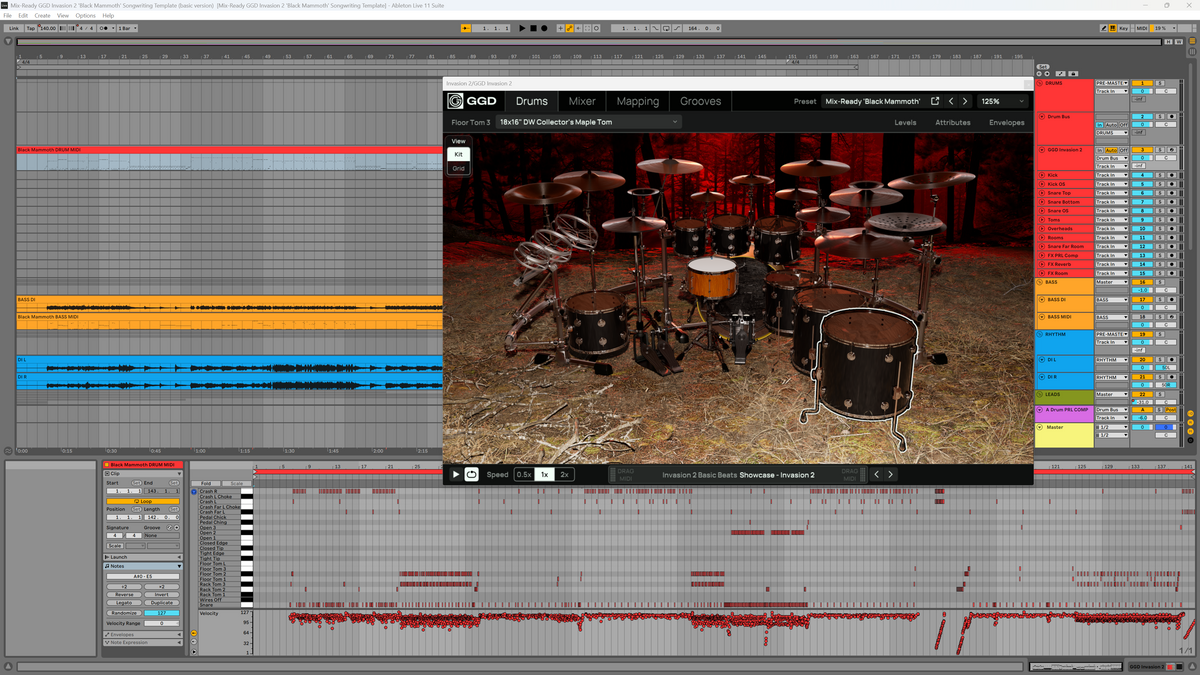Click Ableton transport stop button
Viewport: 1200px width, 675px height.
533,28
